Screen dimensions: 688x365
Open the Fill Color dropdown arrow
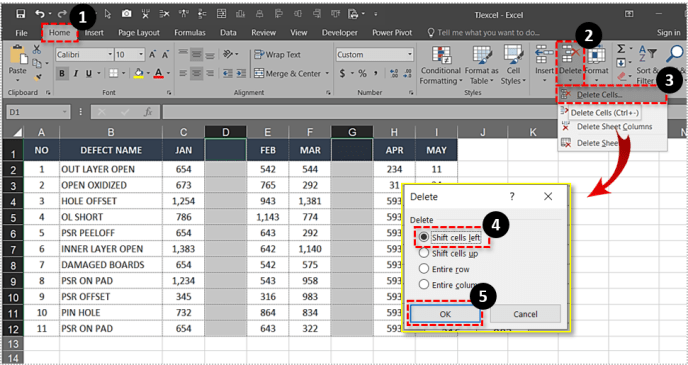coord(148,73)
